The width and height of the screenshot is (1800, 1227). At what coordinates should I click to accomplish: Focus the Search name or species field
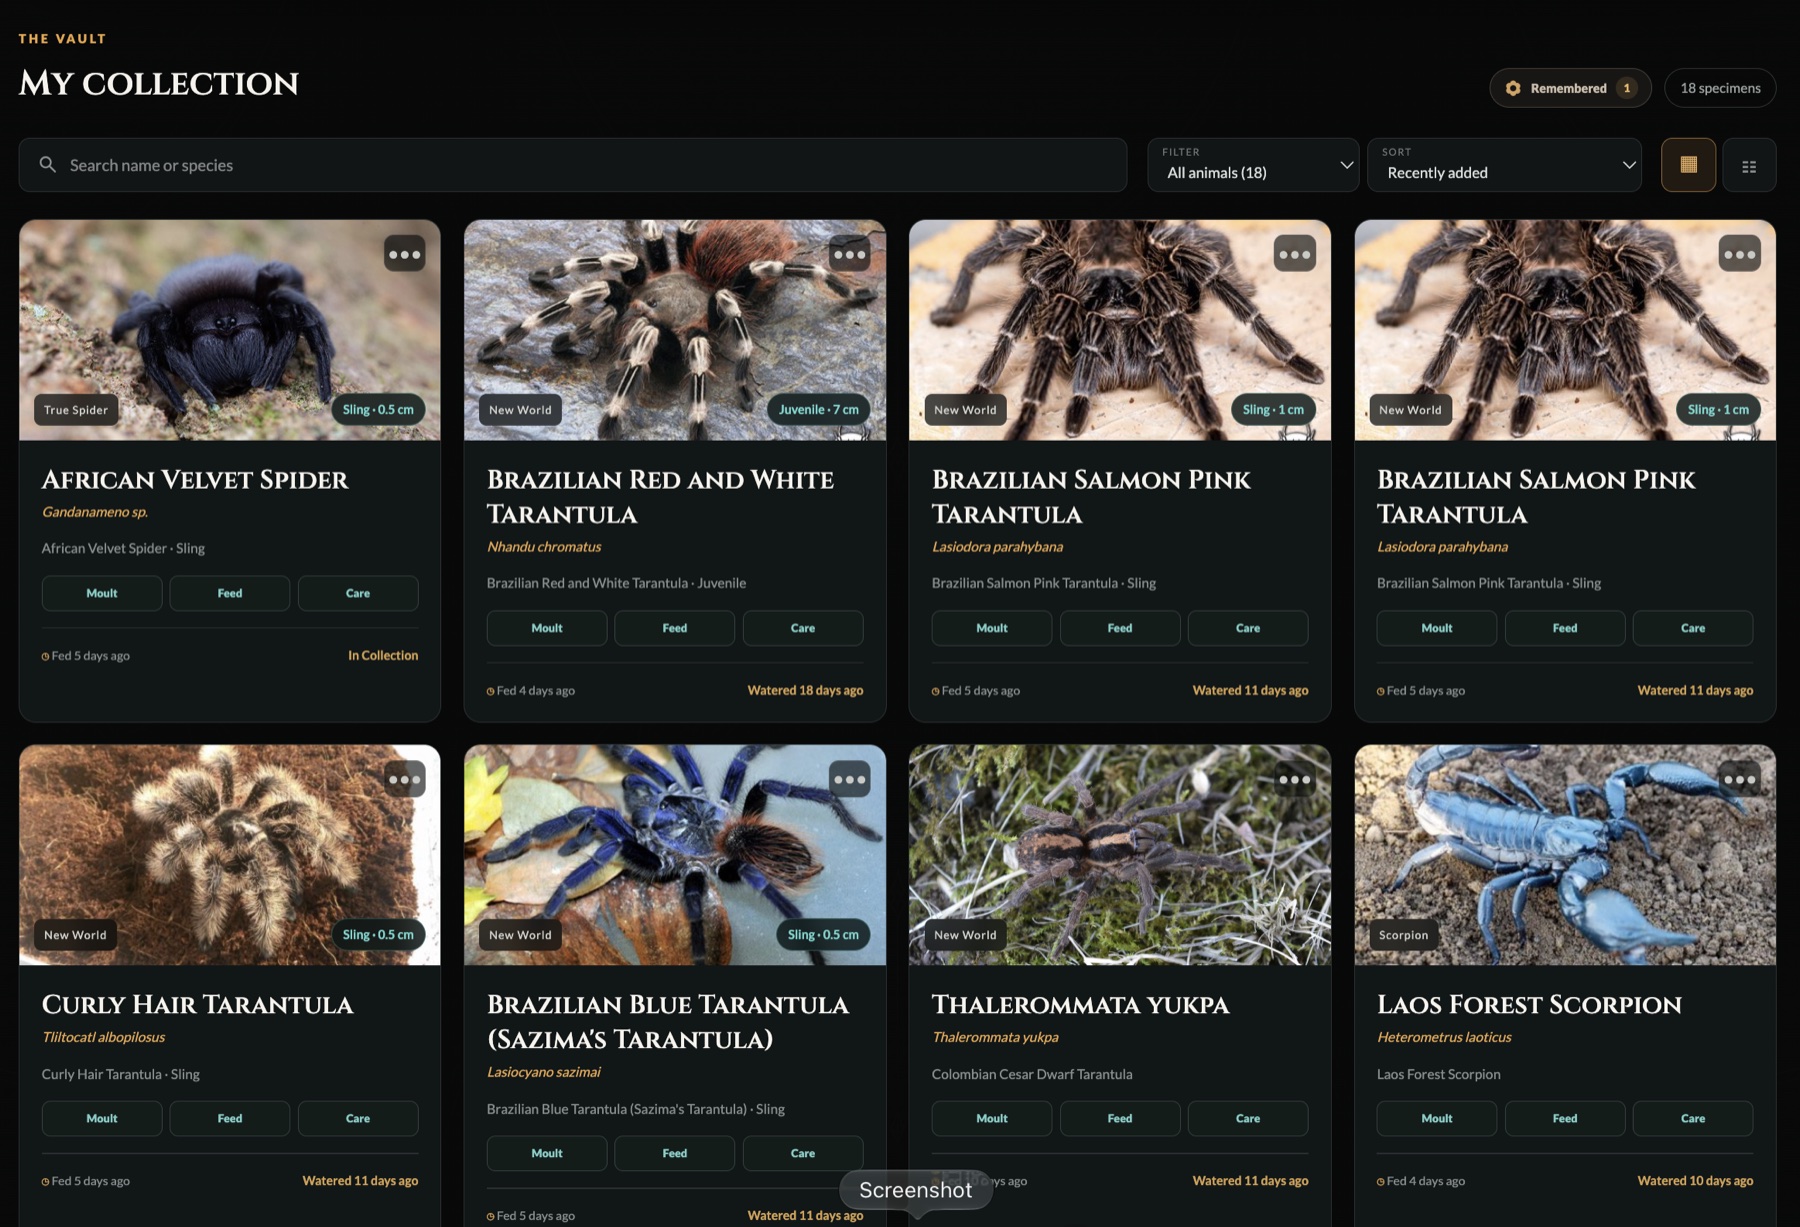click(x=572, y=165)
